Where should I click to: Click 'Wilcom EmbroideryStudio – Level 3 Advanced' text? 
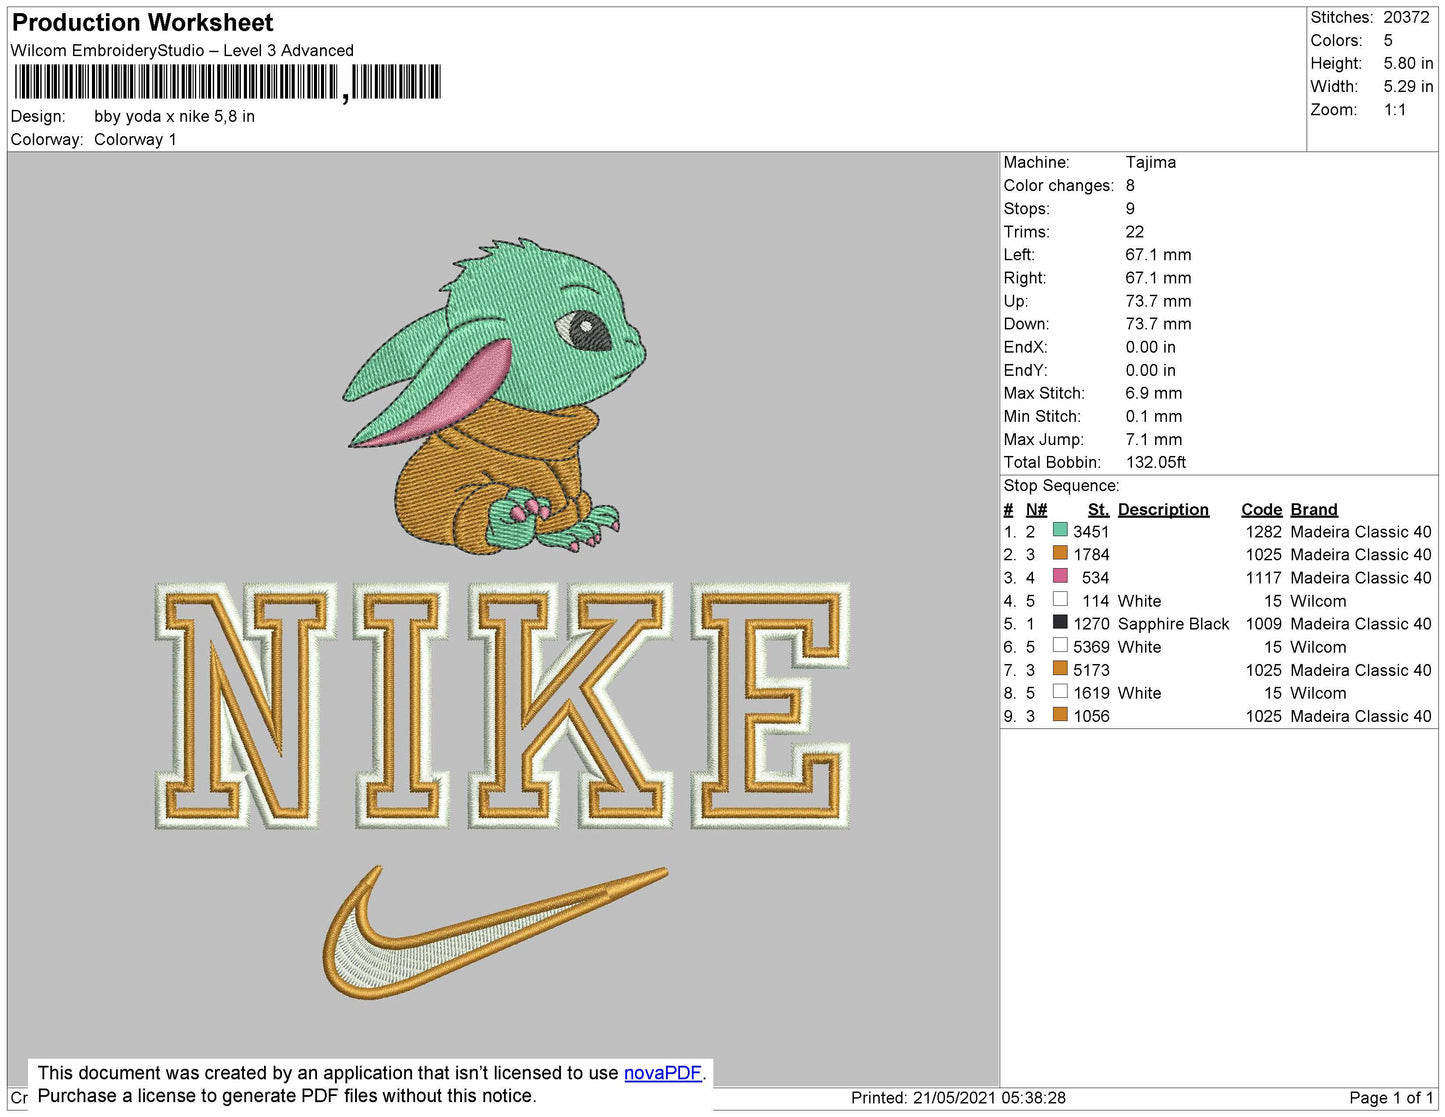pos(182,50)
